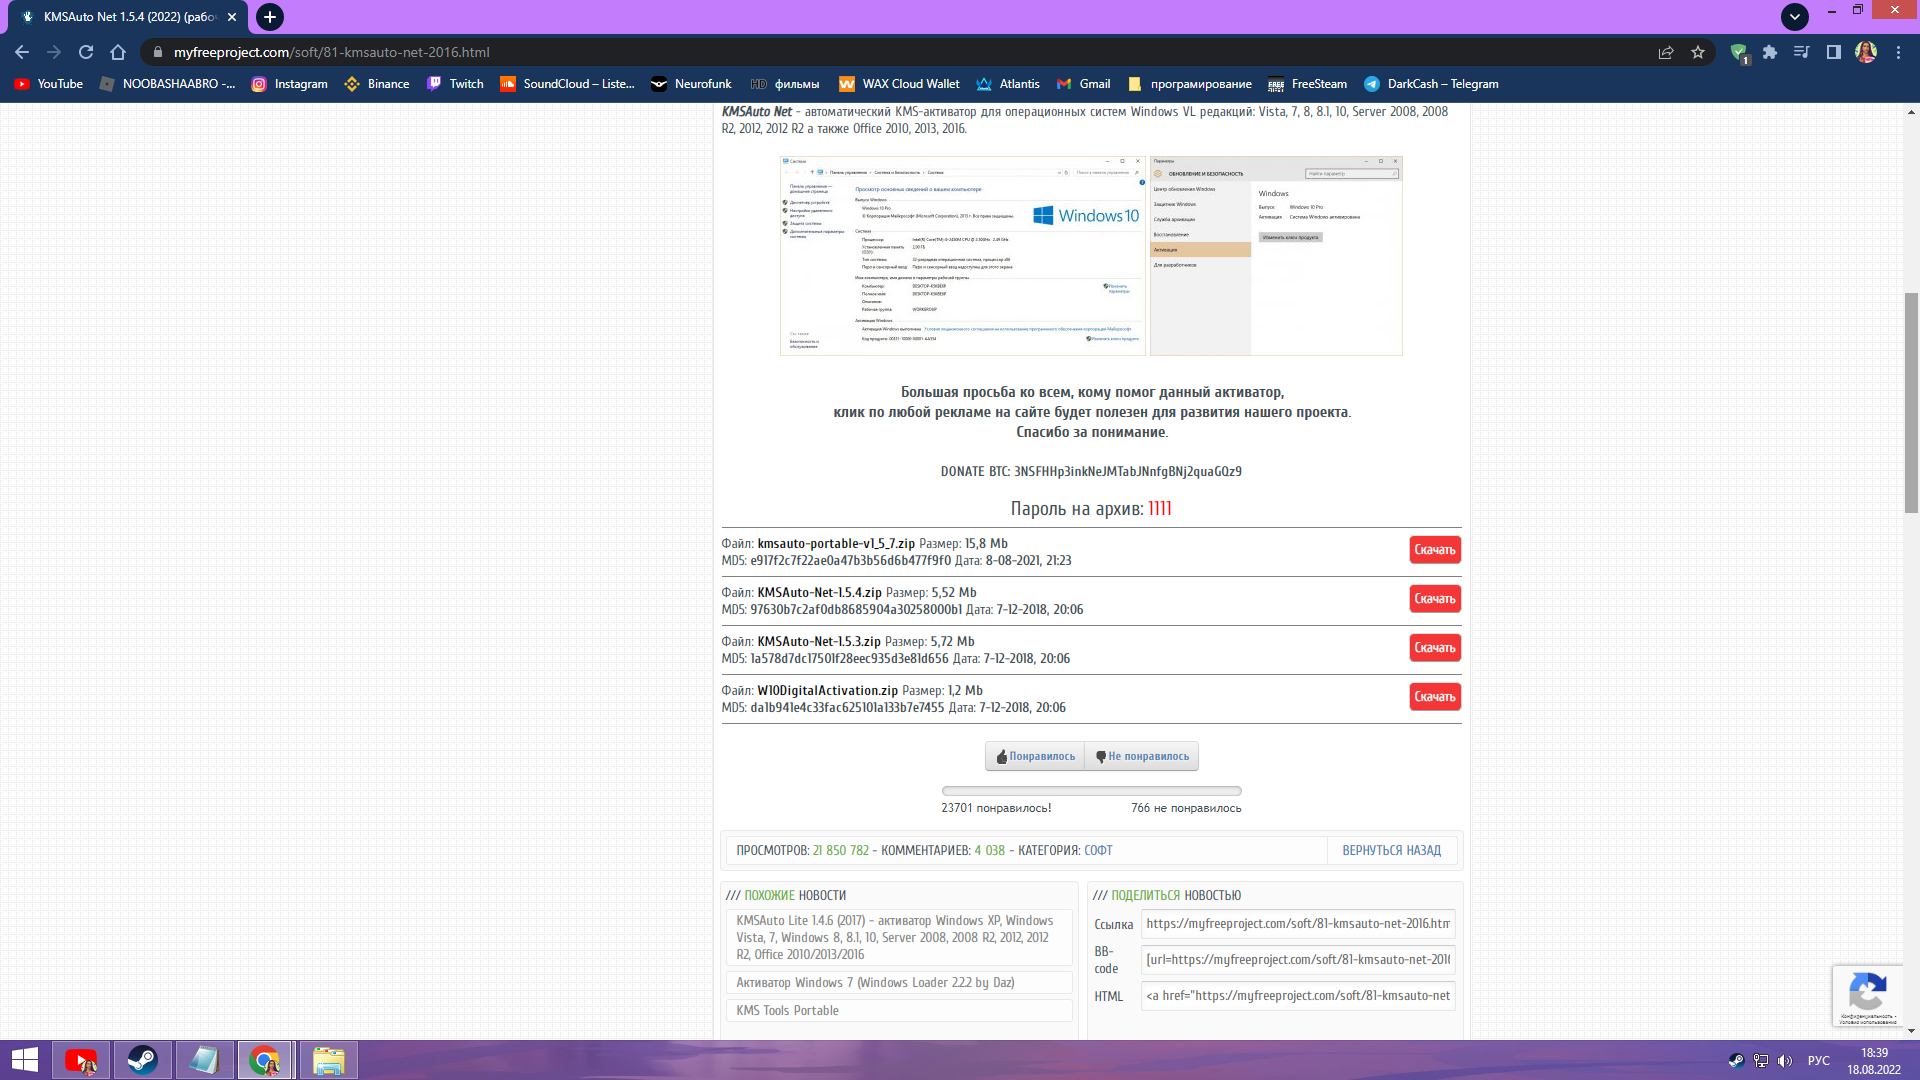
Task: Open a new browser tab
Action: (269, 17)
